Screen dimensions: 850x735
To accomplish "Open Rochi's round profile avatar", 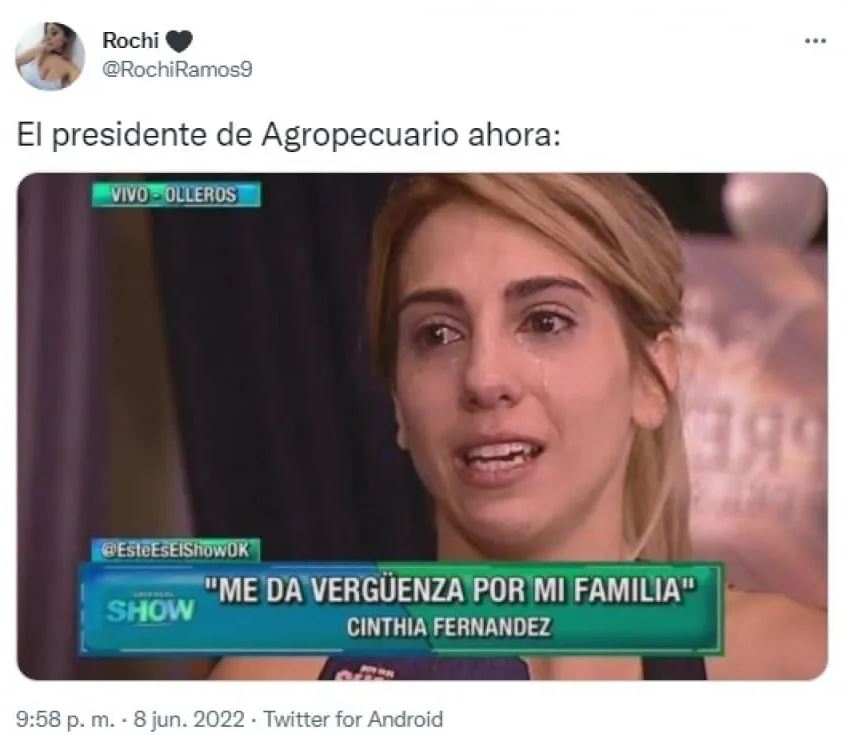I will 50,55.
